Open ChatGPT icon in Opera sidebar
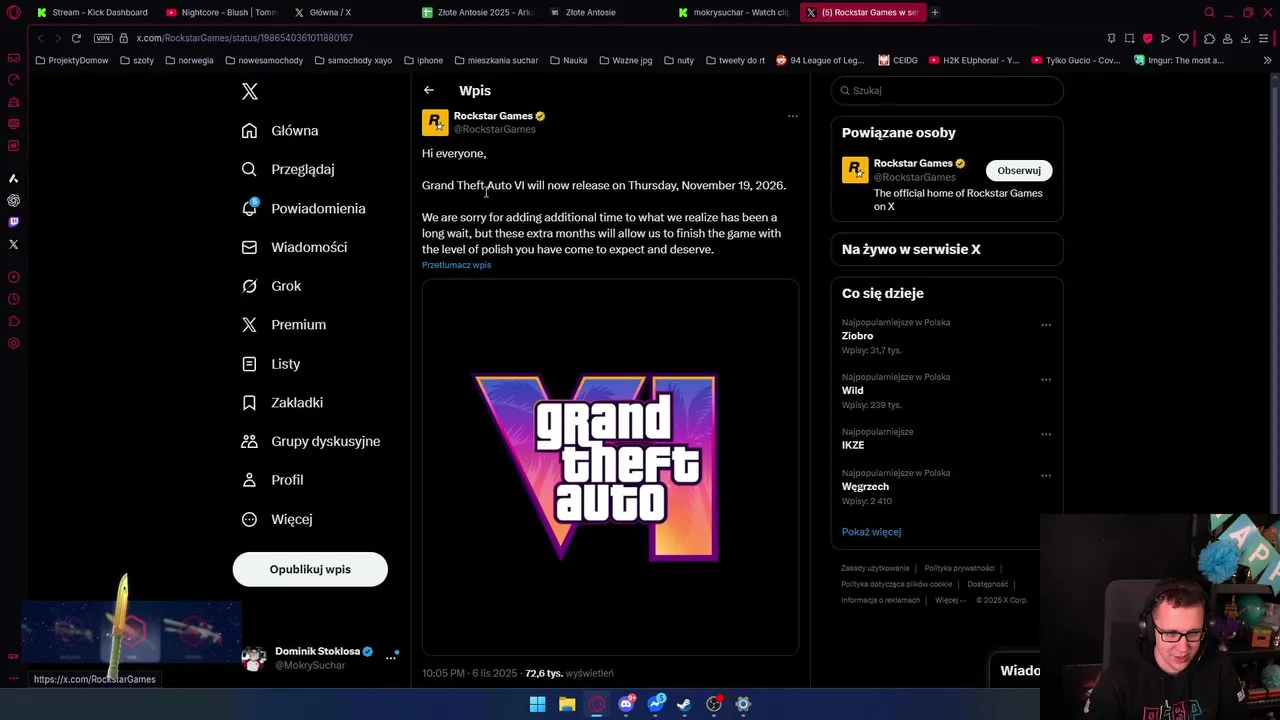The width and height of the screenshot is (1280, 720). point(13,200)
